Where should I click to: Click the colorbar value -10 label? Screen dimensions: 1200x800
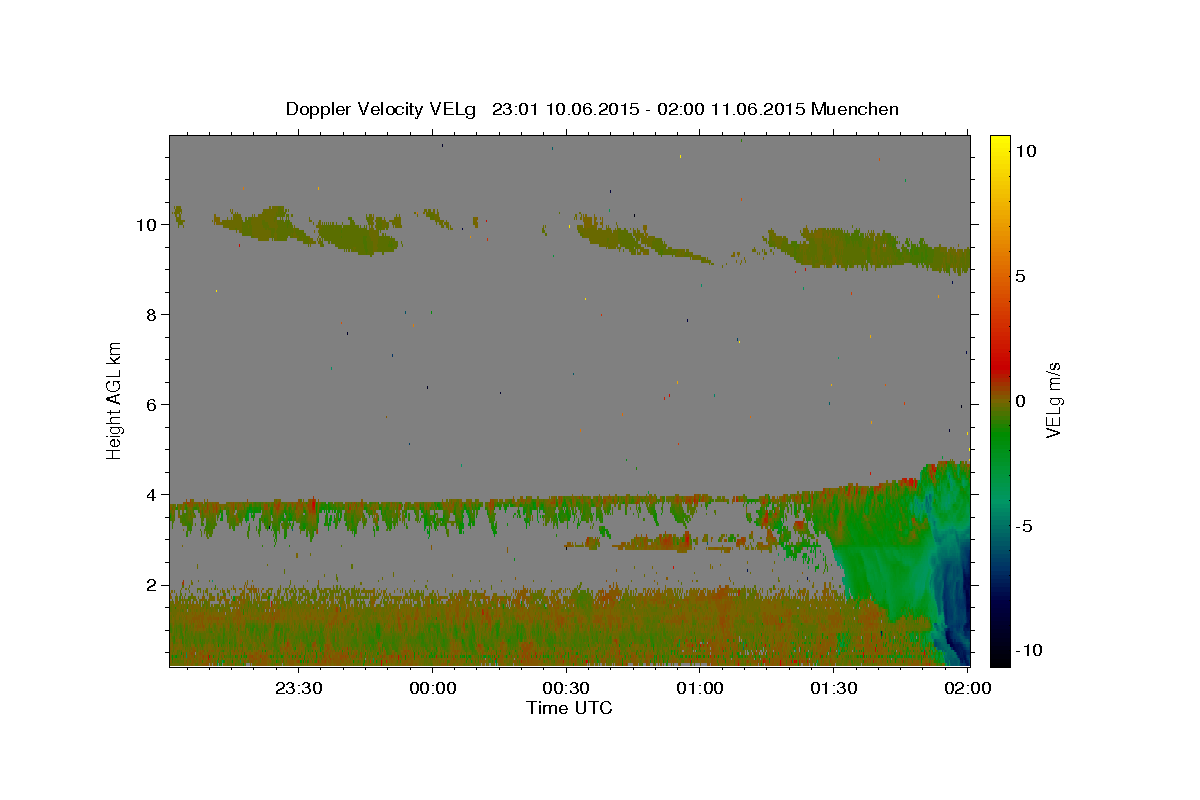(1029, 651)
